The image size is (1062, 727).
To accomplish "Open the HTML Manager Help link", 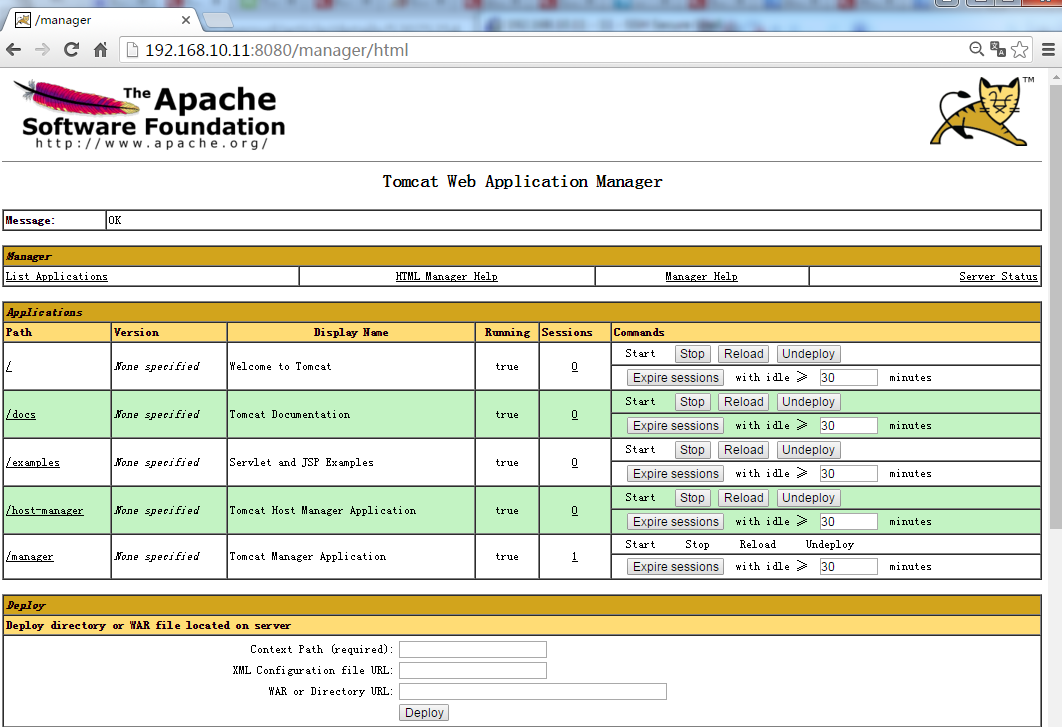I will point(447,276).
